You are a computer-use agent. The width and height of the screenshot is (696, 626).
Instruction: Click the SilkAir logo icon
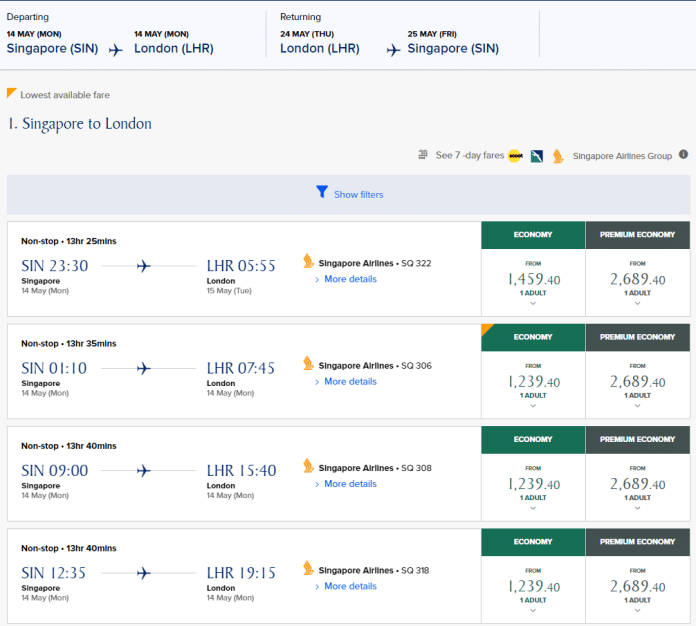537,156
